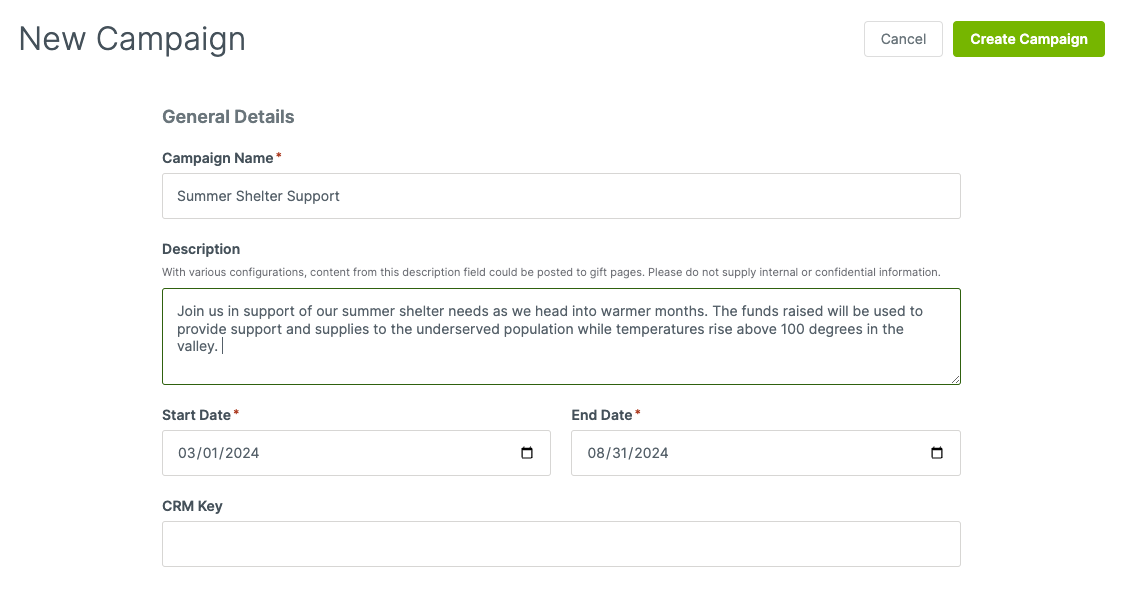The height and width of the screenshot is (600, 1135).
Task: Click the Create Campaign button
Action: pos(1029,39)
